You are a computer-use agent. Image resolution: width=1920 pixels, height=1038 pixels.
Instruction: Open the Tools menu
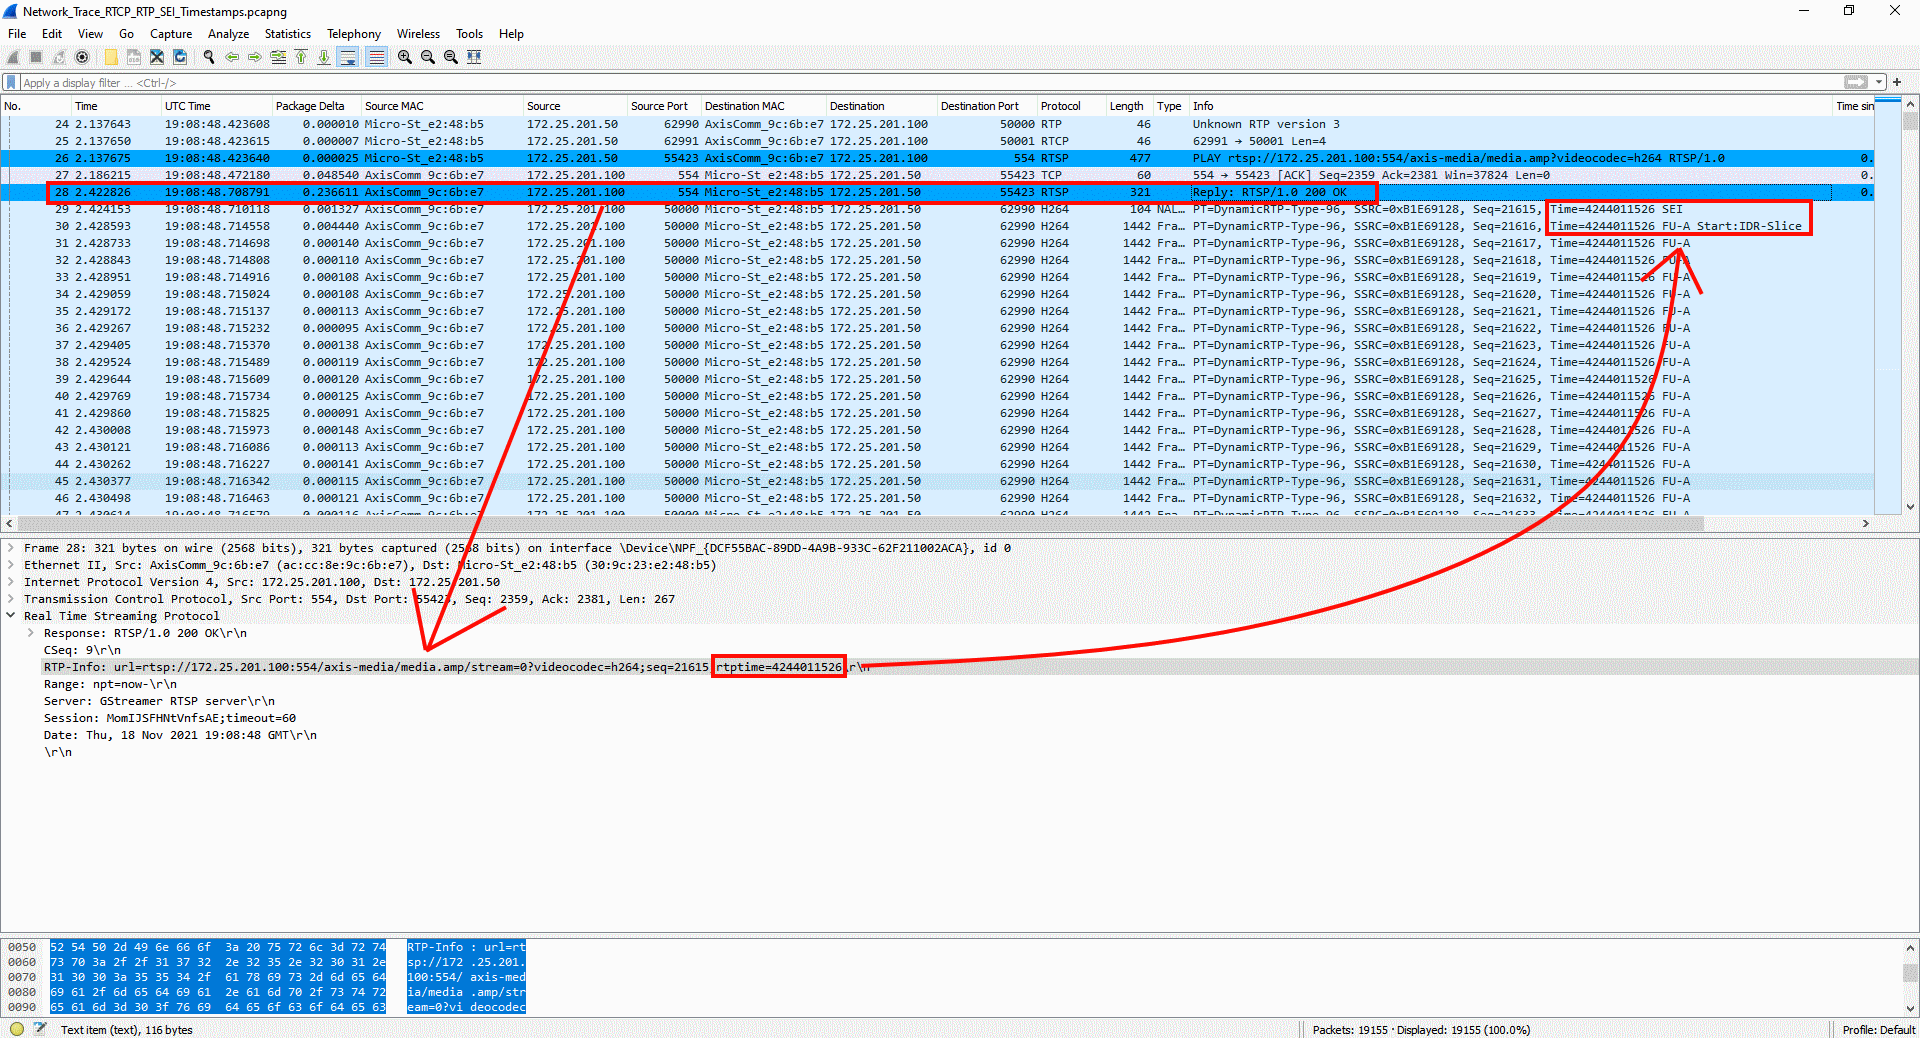(x=469, y=34)
